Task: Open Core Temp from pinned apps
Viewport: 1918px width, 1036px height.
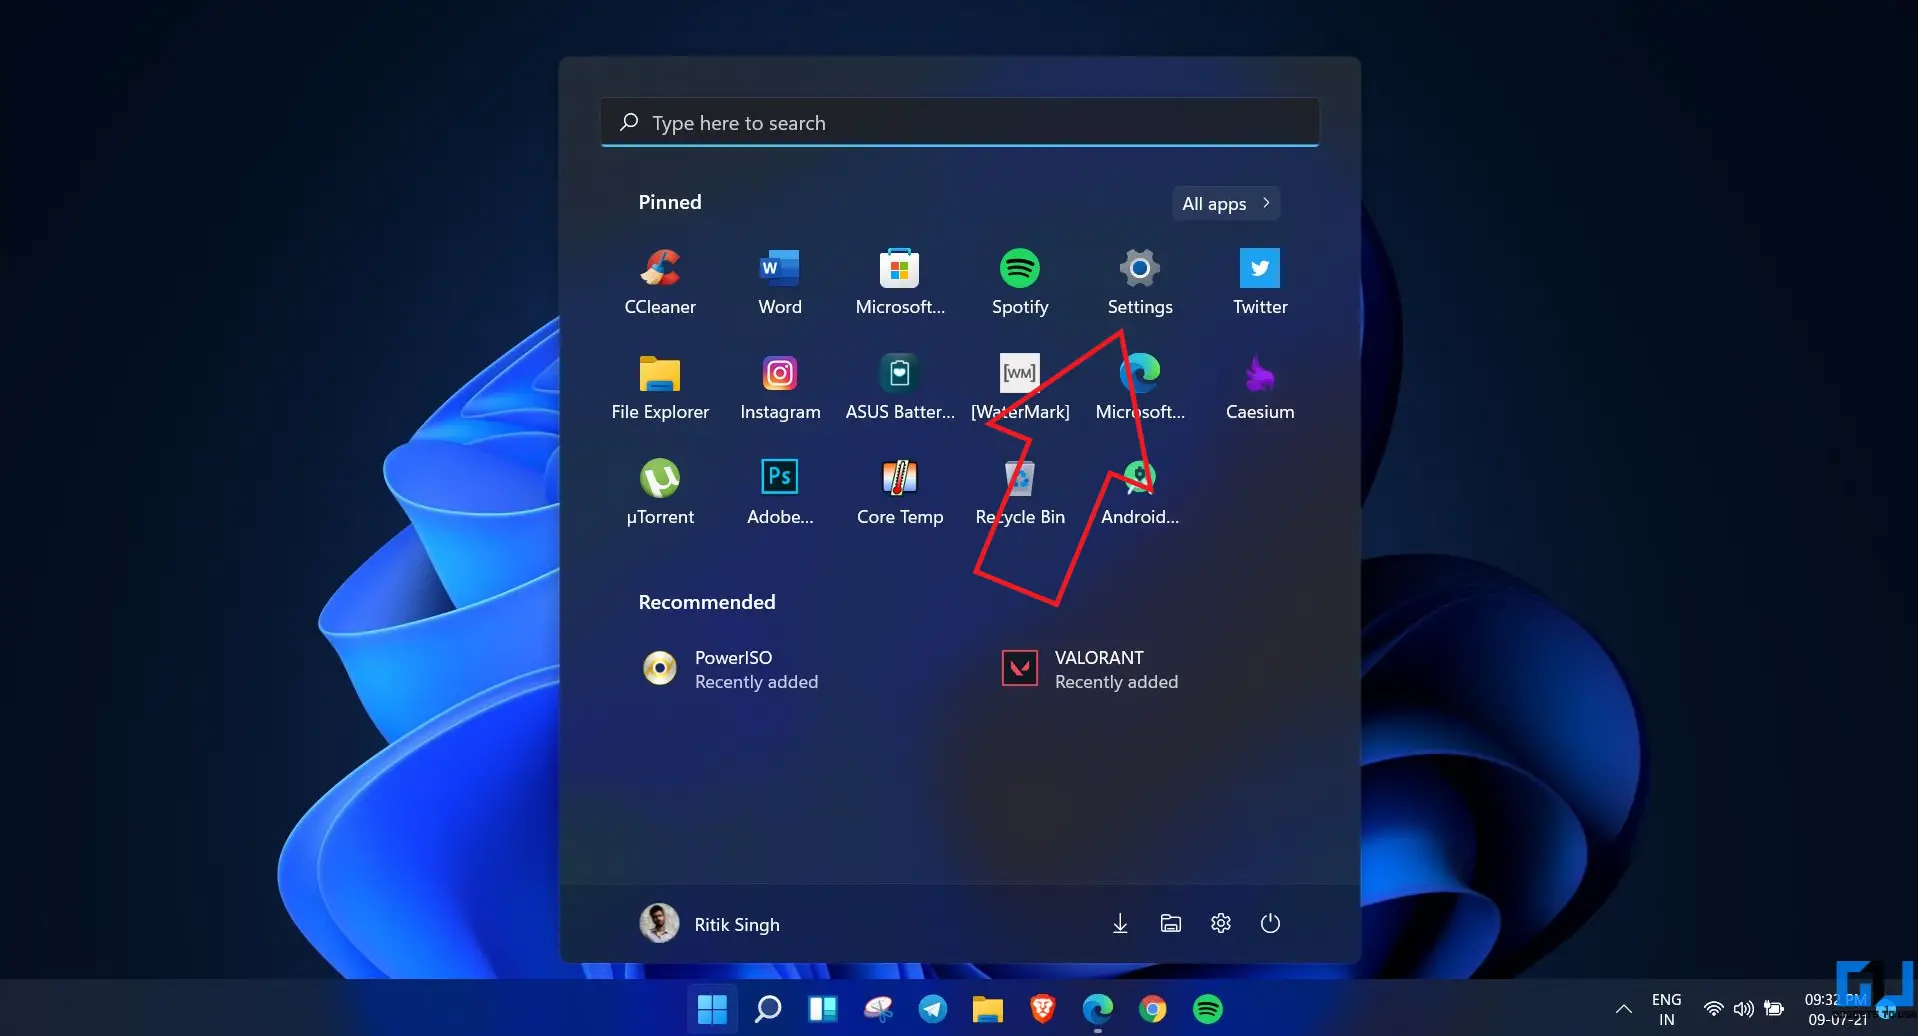Action: (x=900, y=493)
